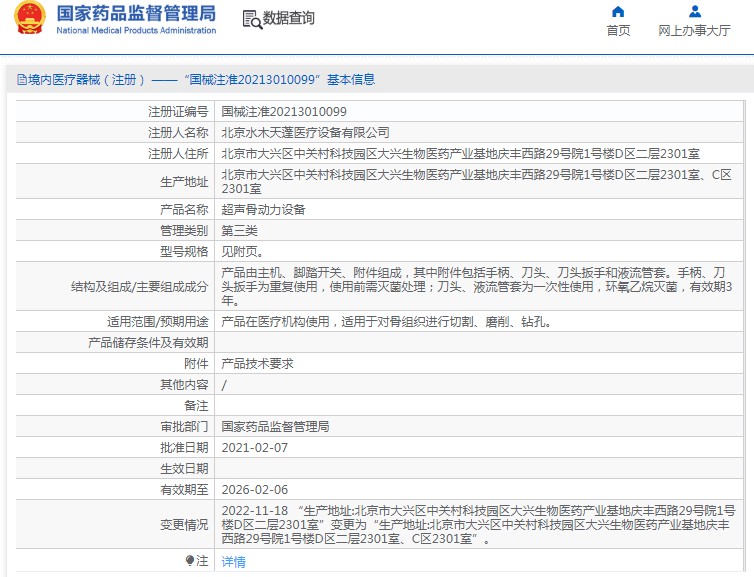The height and width of the screenshot is (577, 754).
Task: Open the 数据查询 search icon
Action: click(x=252, y=19)
